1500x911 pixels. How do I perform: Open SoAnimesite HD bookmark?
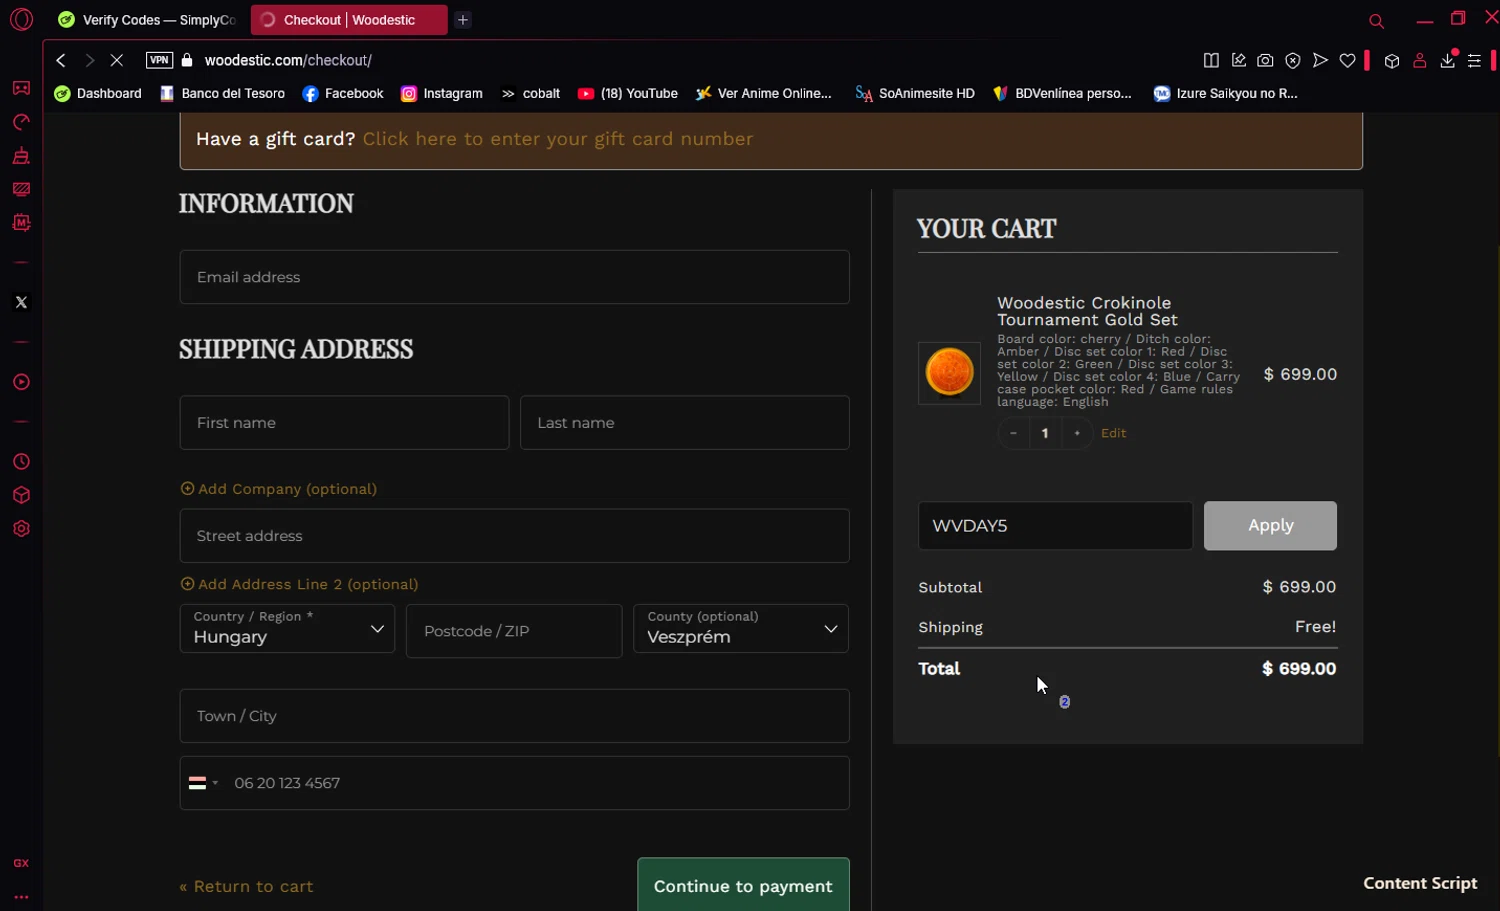tap(915, 93)
